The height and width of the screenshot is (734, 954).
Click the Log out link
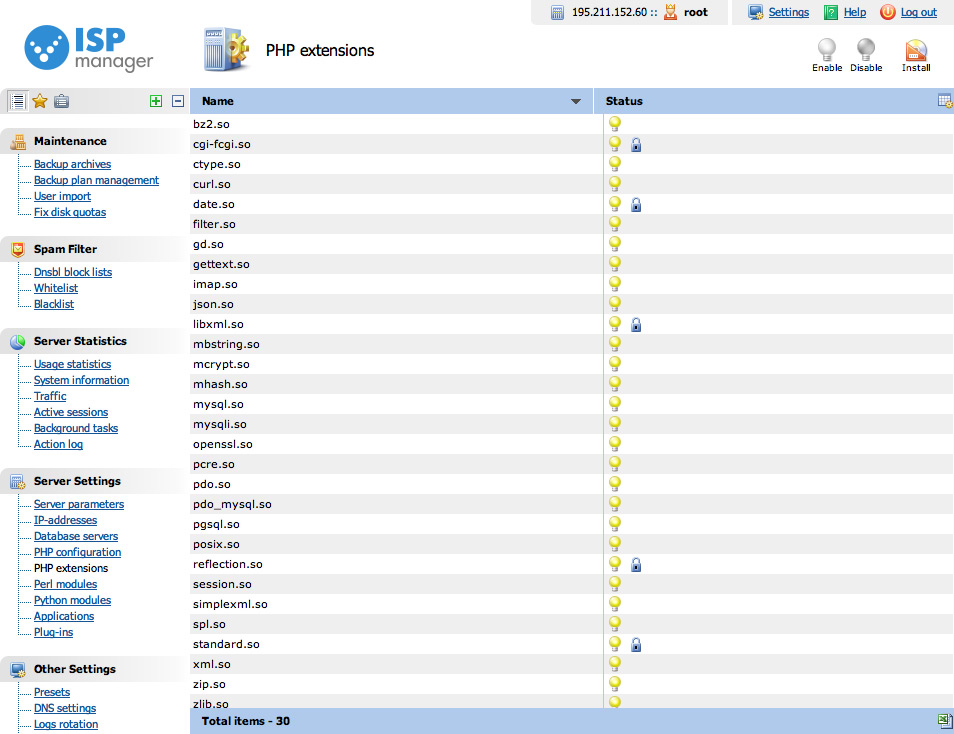pos(918,12)
